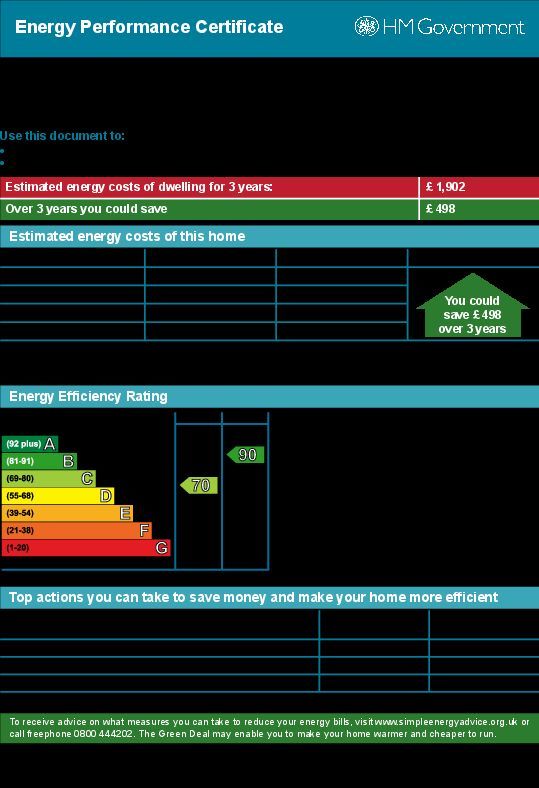
Task: Select the orange E (39-54) band
Action: [67, 513]
